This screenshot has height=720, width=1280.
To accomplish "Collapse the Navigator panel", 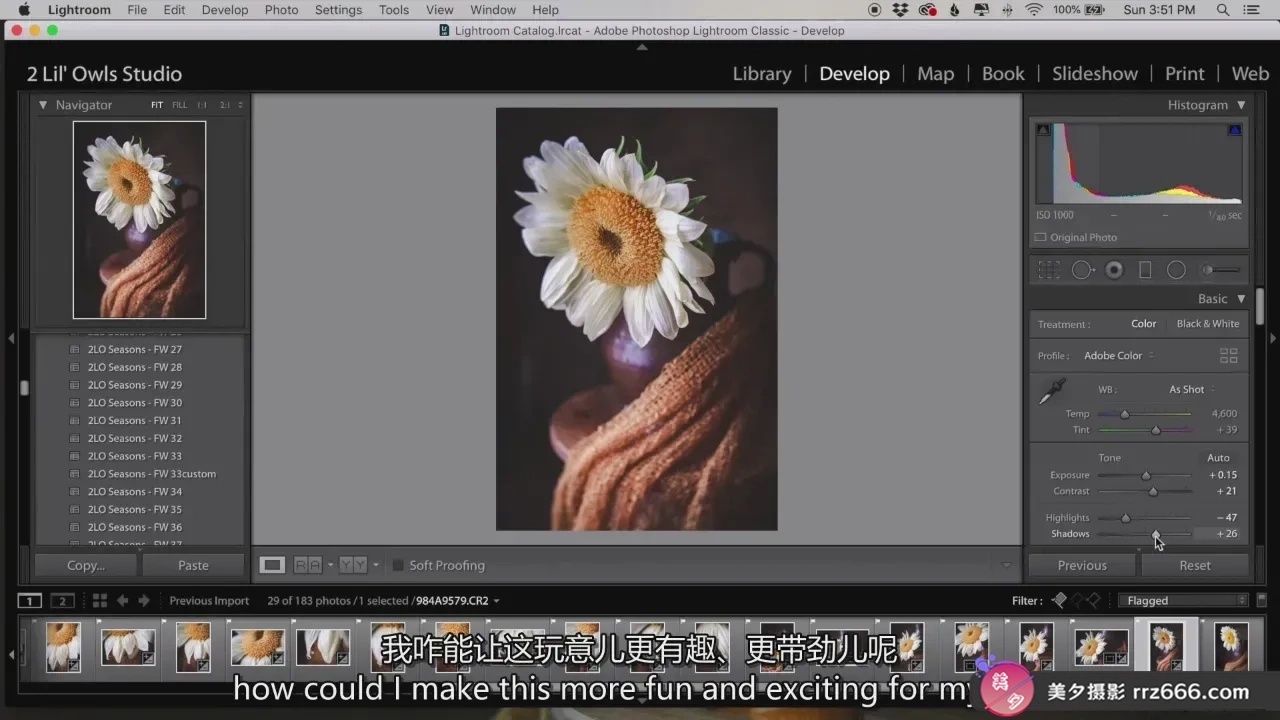I will (43, 105).
